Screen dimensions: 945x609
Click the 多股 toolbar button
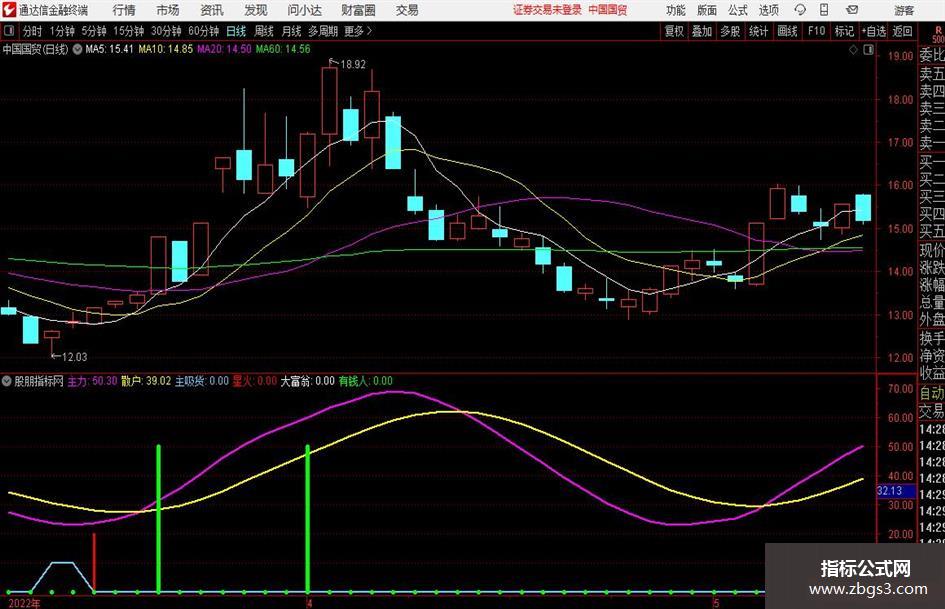coord(730,31)
